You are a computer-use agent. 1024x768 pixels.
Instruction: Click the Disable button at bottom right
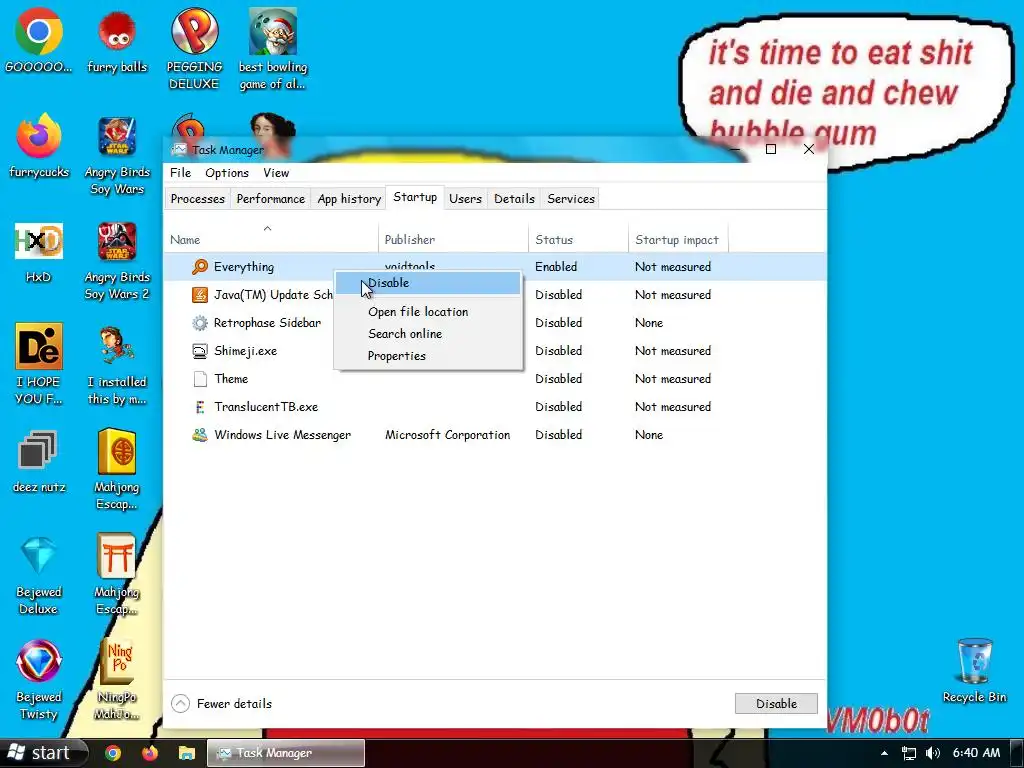pos(776,703)
